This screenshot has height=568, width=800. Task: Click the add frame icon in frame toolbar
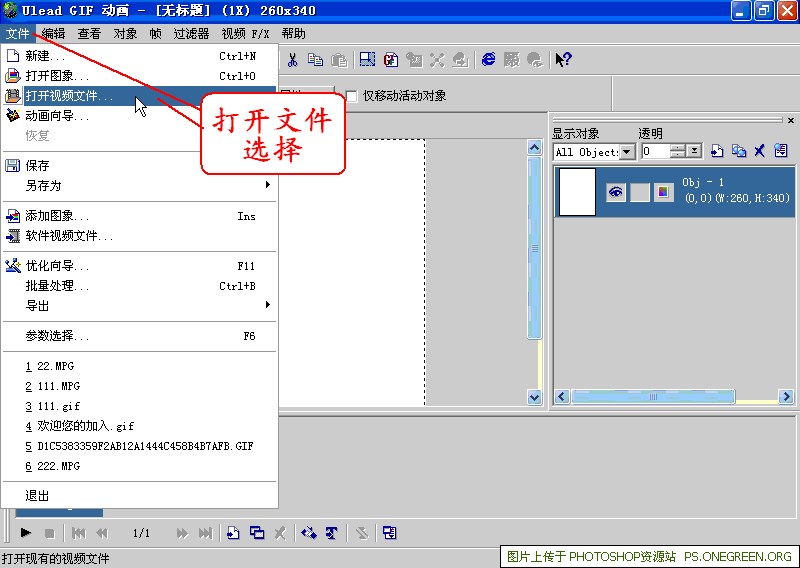click(233, 533)
